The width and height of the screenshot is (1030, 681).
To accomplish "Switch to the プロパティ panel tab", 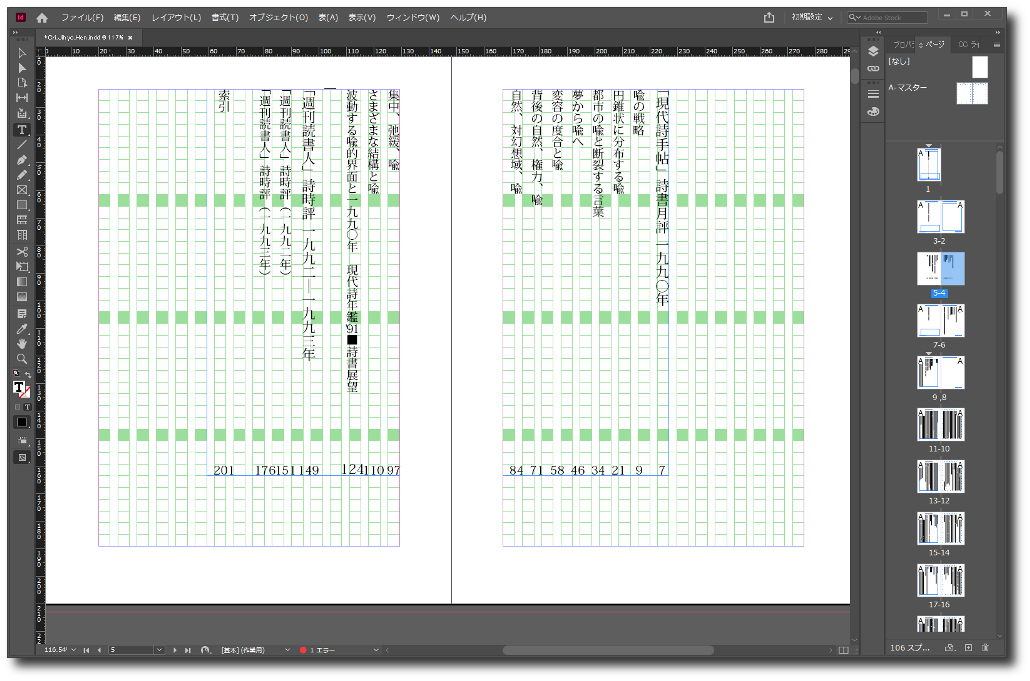I will (x=901, y=44).
